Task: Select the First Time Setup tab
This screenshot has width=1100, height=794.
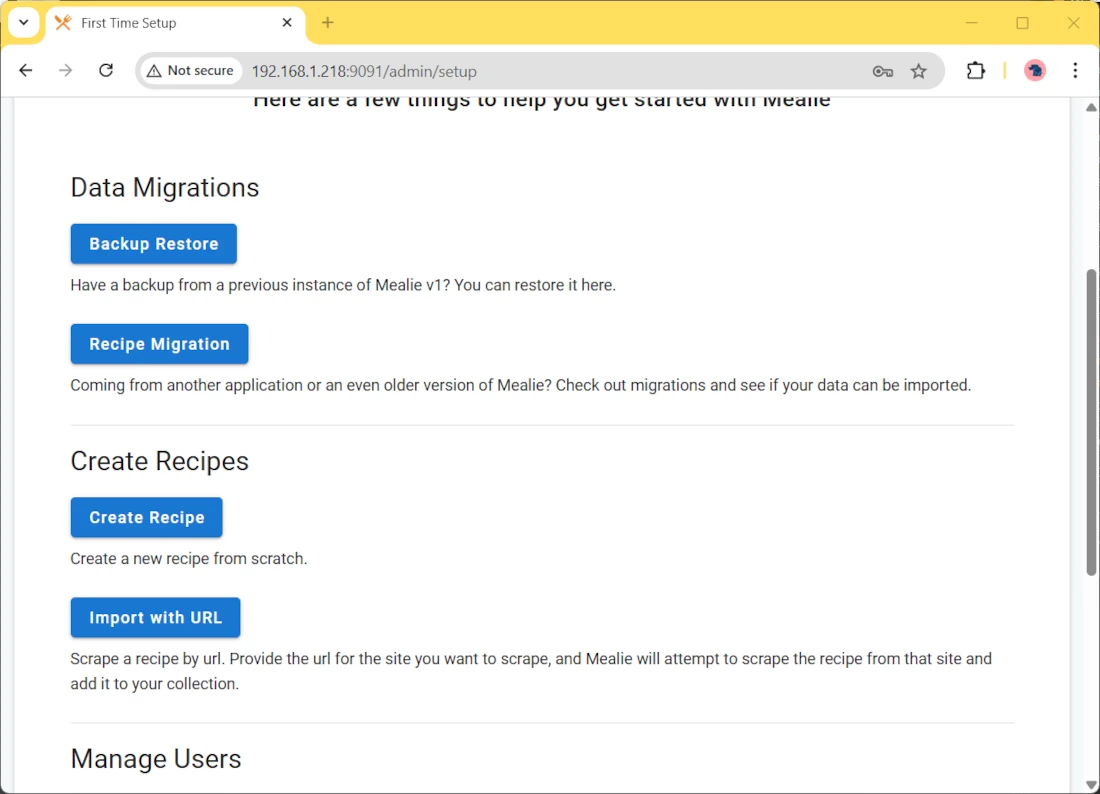Action: click(x=175, y=23)
